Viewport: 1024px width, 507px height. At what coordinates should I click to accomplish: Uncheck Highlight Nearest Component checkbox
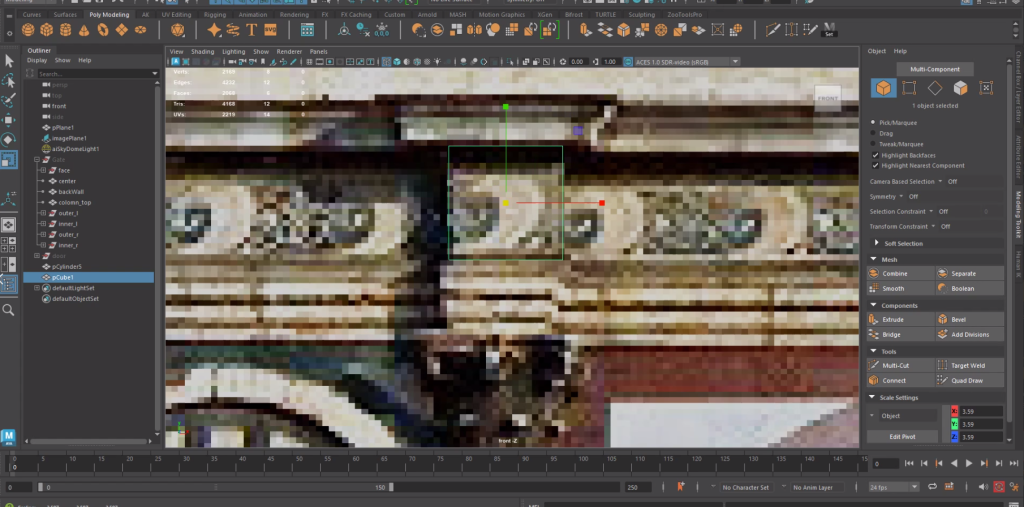[x=875, y=165]
